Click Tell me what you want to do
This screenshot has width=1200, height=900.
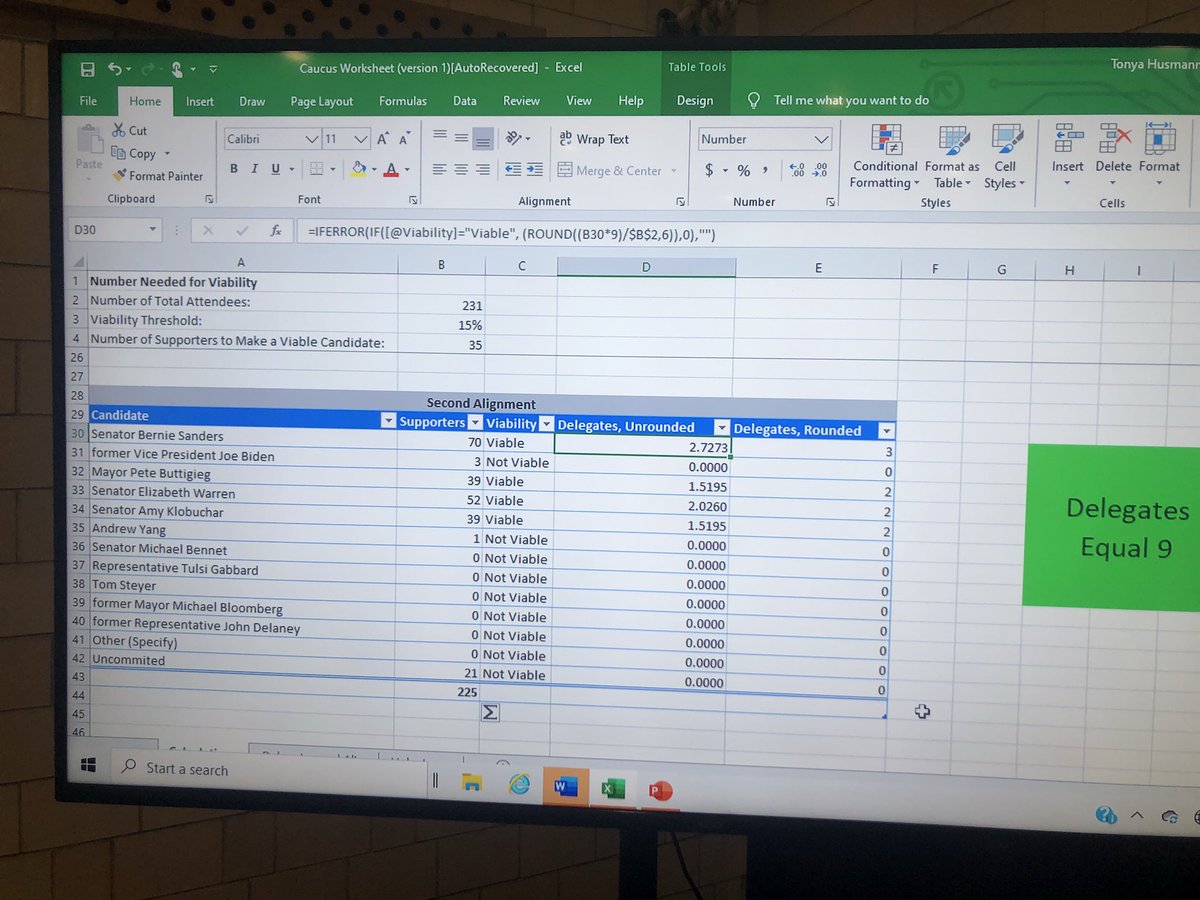click(x=838, y=100)
